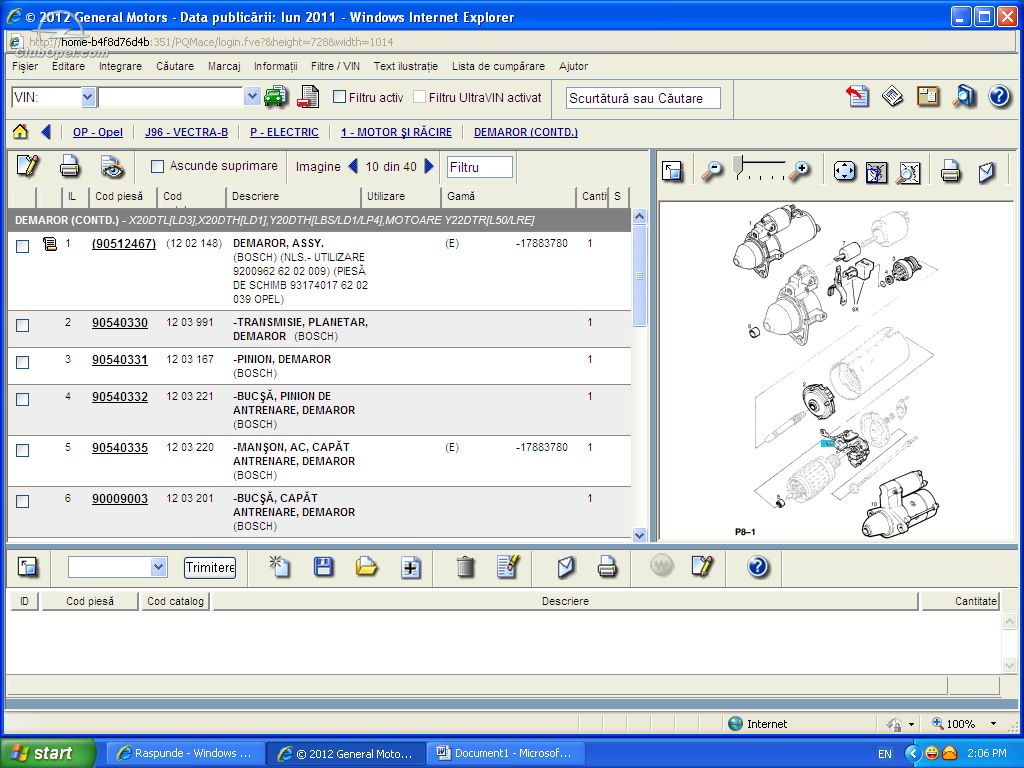Screen dimensions: 1024x768
Task: Click the EN language indicator in tray
Action: 884,754
